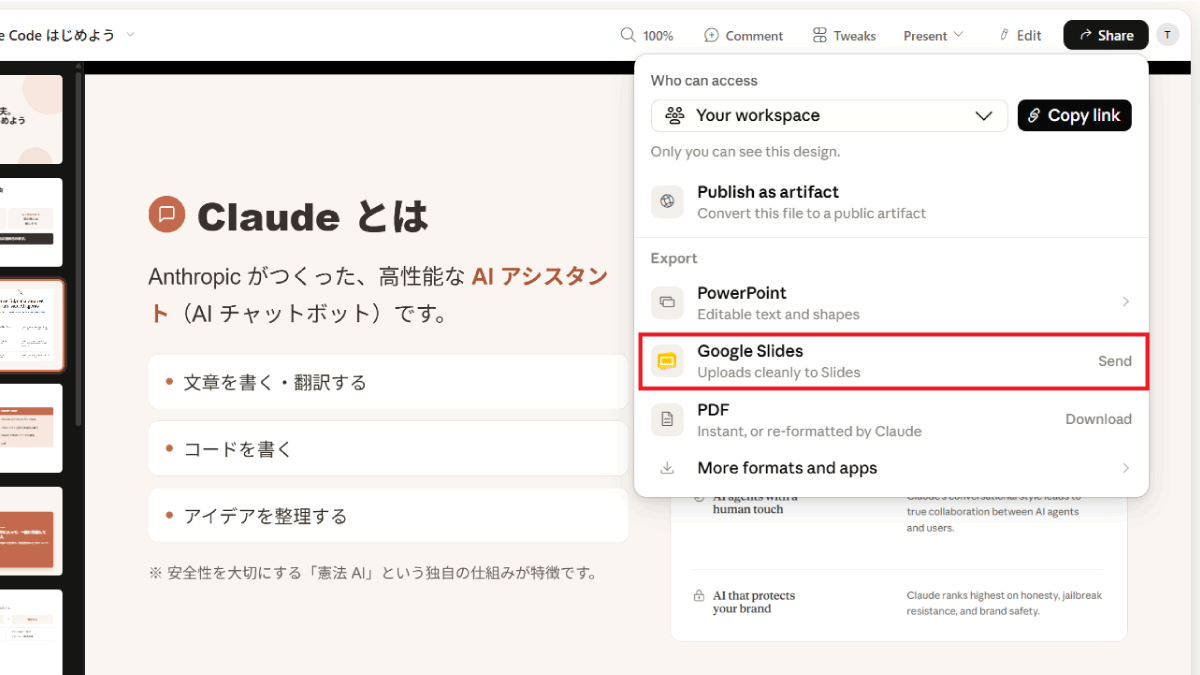Click the Copy link button
Screen dimensions: 1200x675
(x=1075, y=115)
